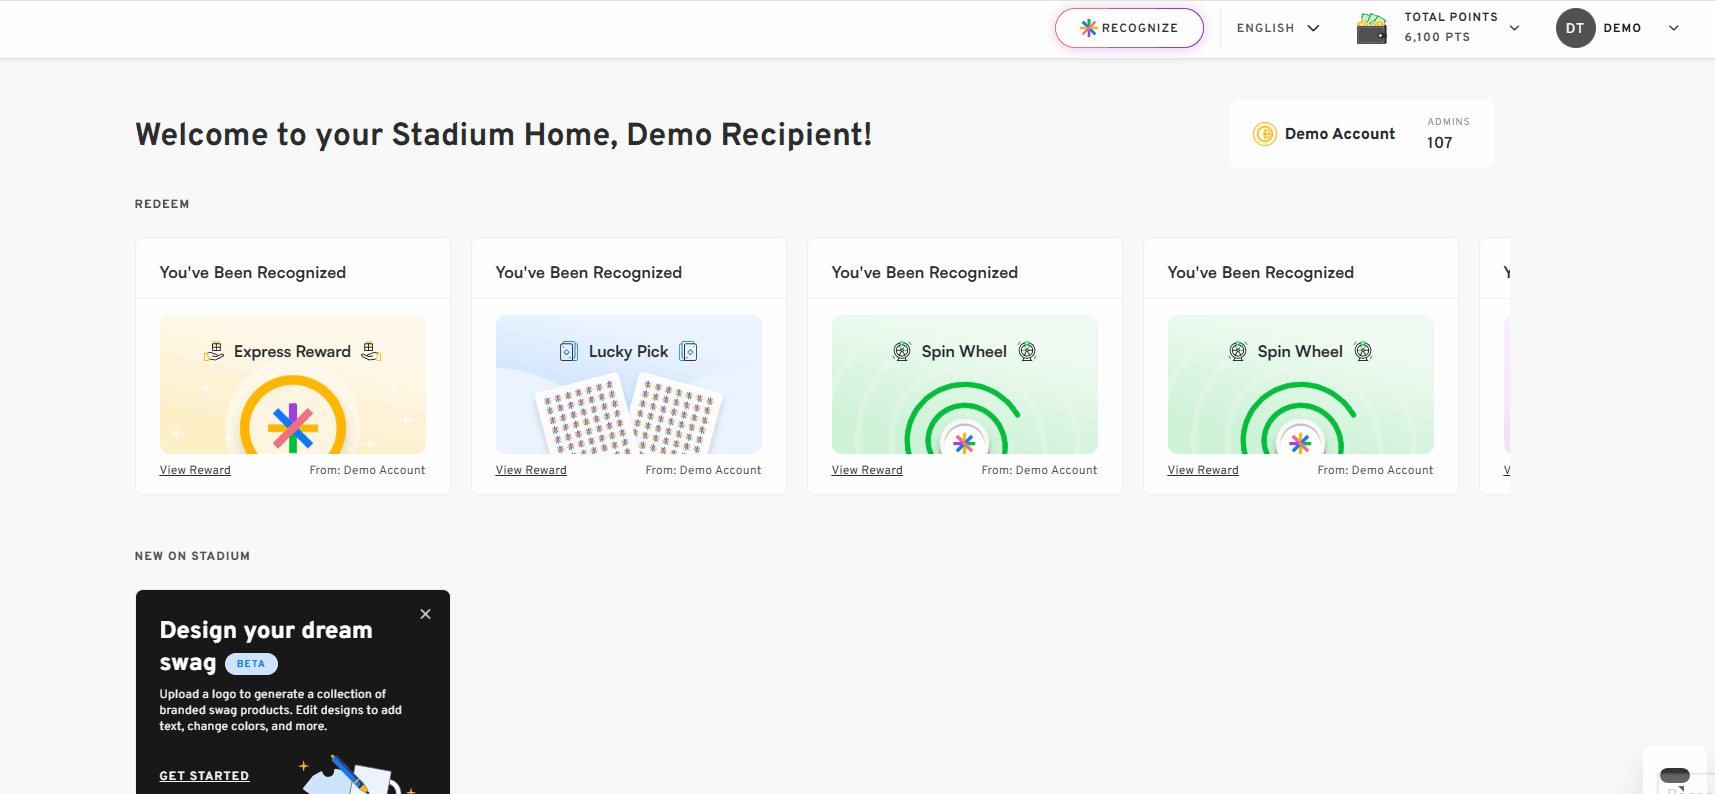Click the card icon right of Lucky Pick
1715x794 pixels.
pos(688,351)
